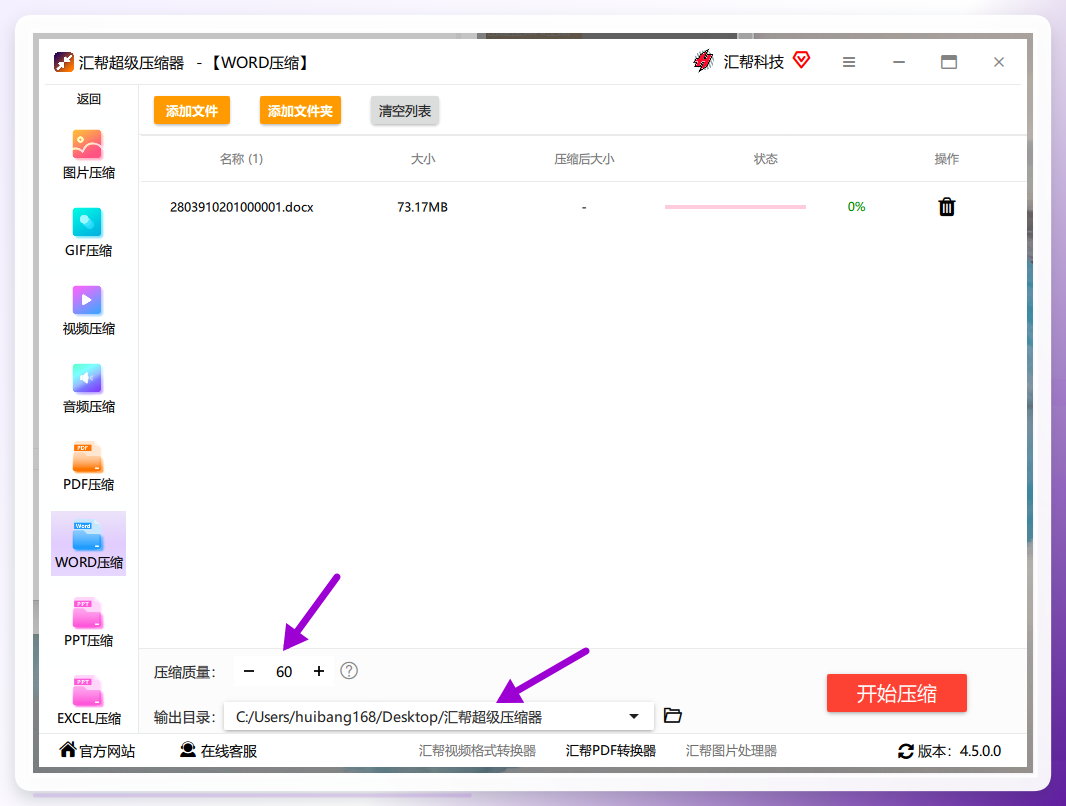Minimize the compressor window
The height and width of the screenshot is (806, 1066).
[899, 63]
